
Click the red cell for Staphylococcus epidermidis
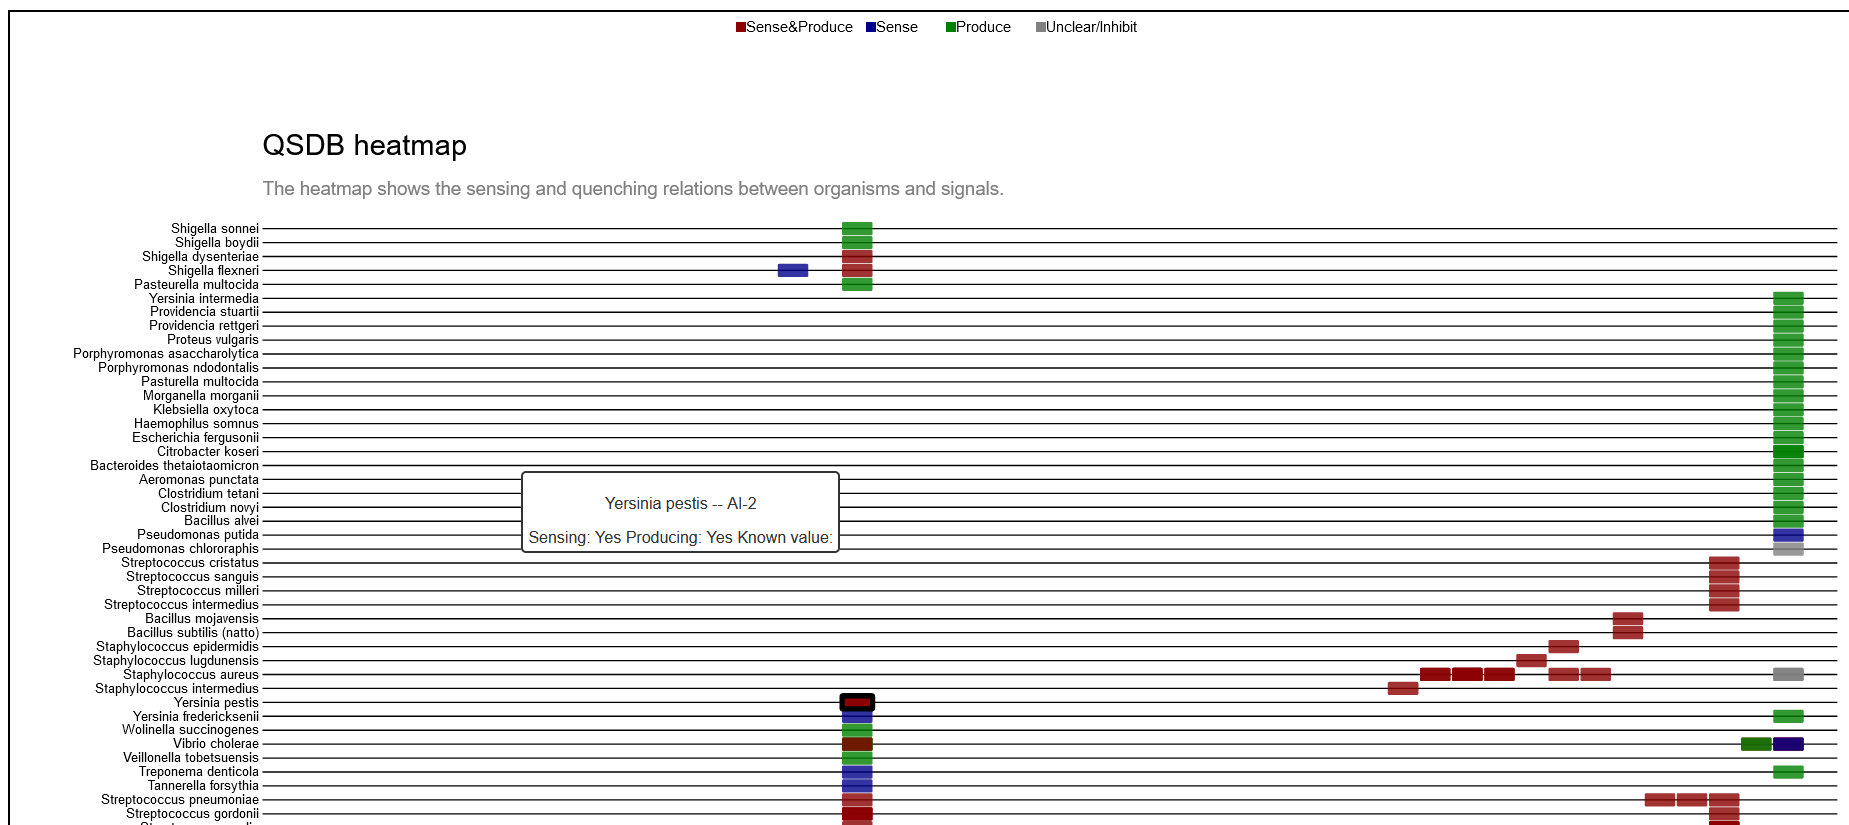point(1564,647)
